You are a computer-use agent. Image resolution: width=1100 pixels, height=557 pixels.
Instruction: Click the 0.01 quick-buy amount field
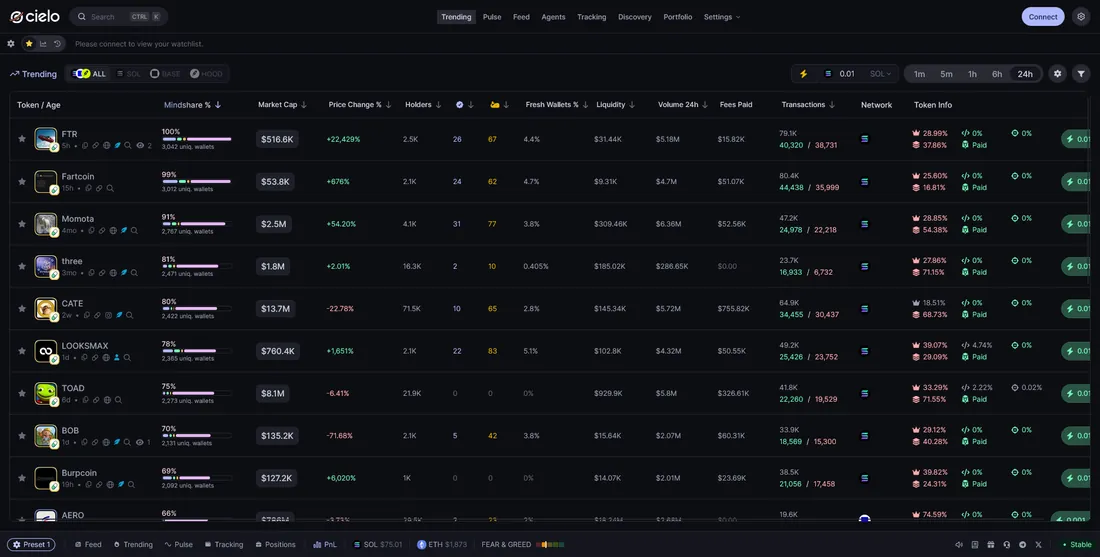(x=847, y=74)
